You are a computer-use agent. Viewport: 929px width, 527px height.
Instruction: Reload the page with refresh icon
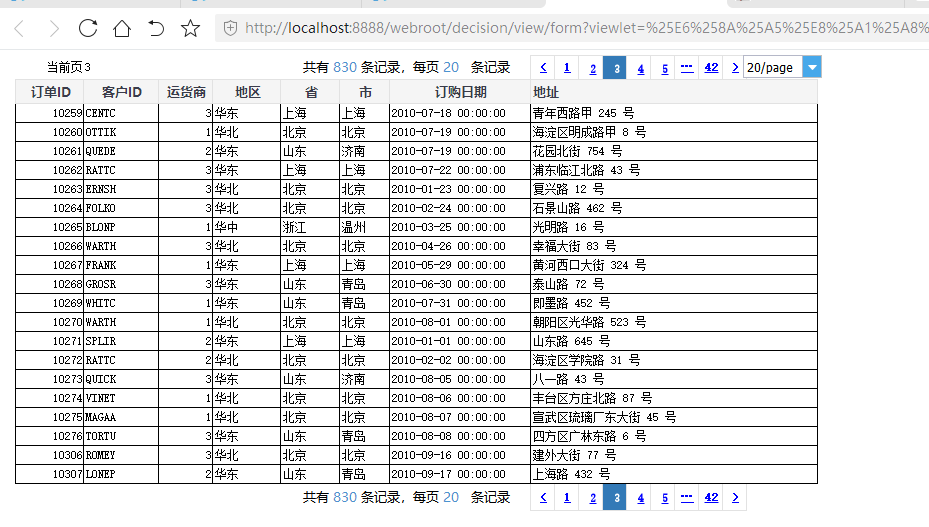(88, 28)
